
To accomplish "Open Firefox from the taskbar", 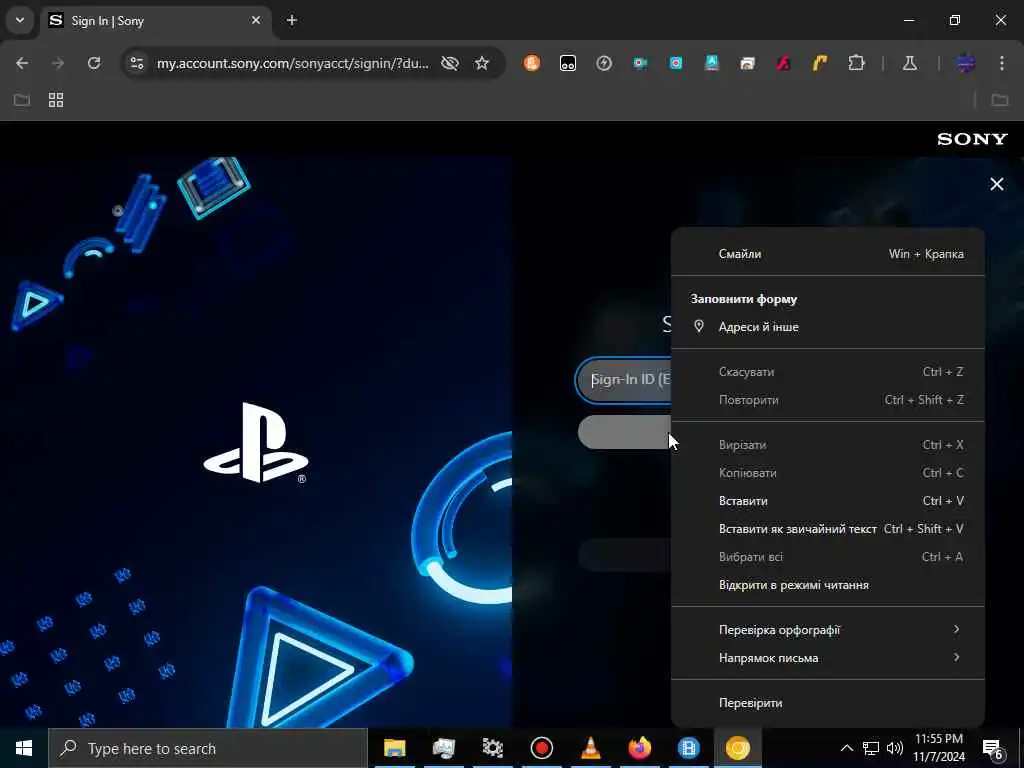I will 639,748.
